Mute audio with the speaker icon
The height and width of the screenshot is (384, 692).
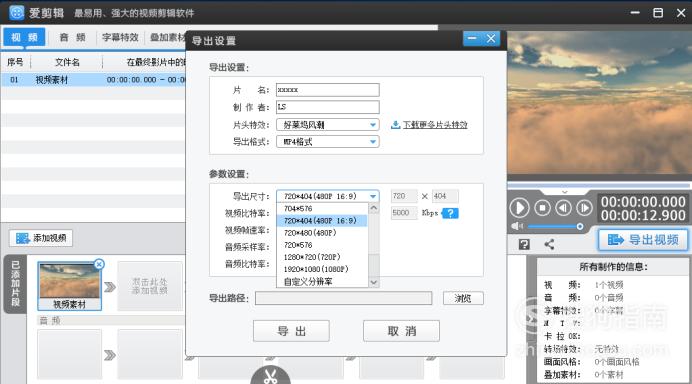tap(516, 226)
